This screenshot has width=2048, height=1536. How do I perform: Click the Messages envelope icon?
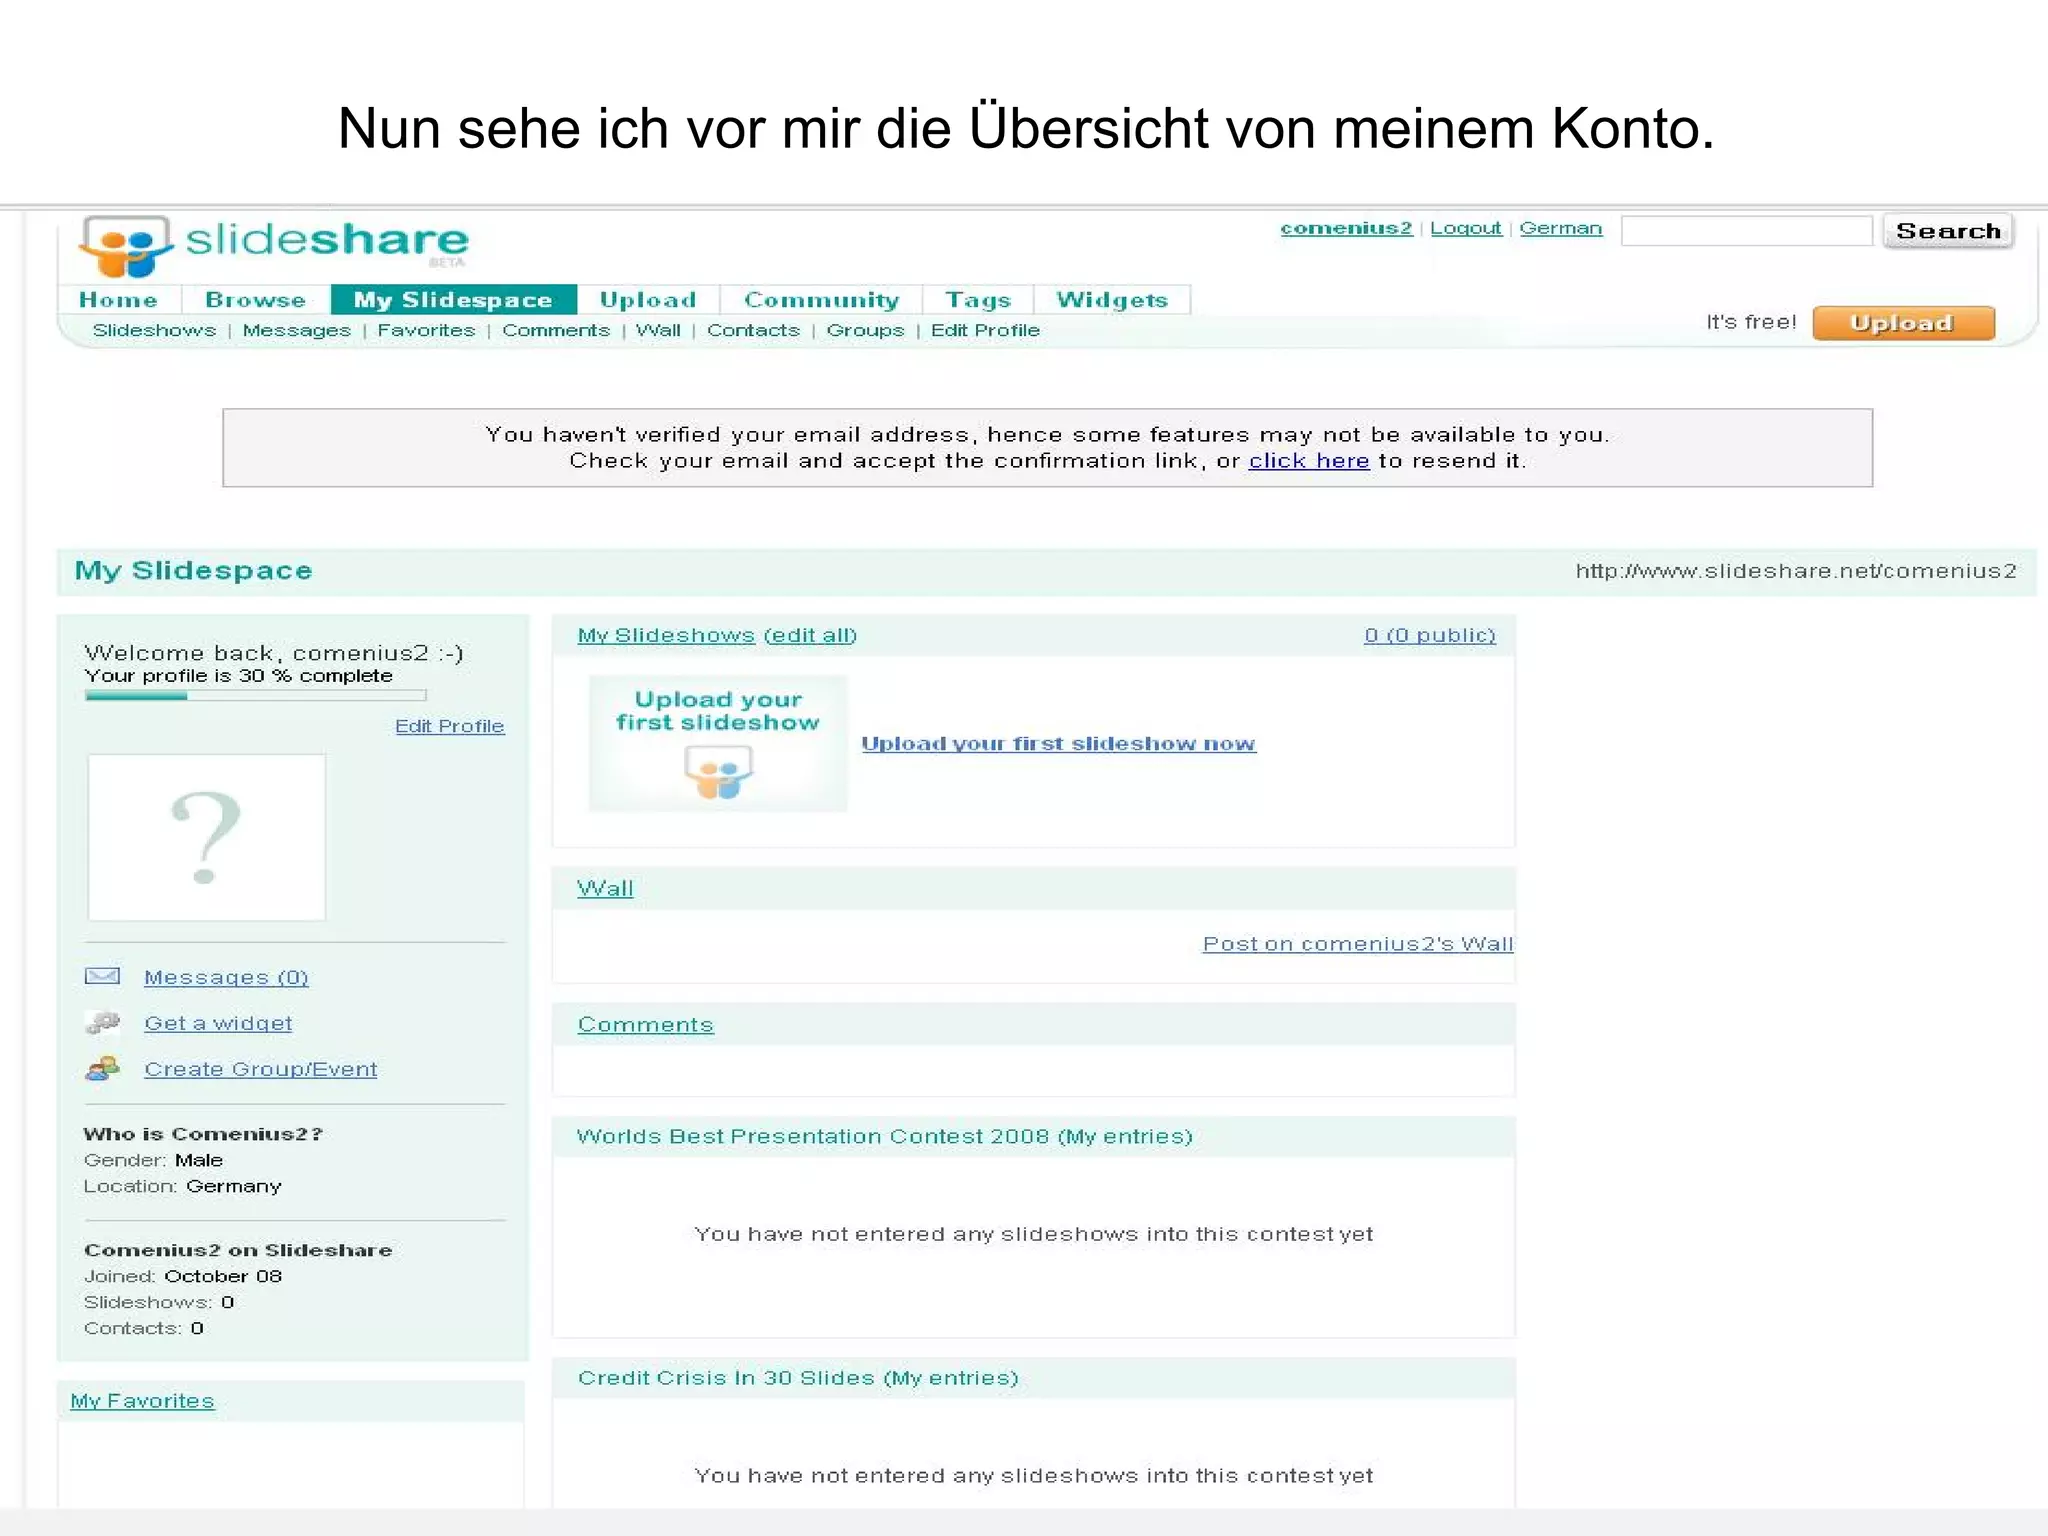(x=102, y=976)
